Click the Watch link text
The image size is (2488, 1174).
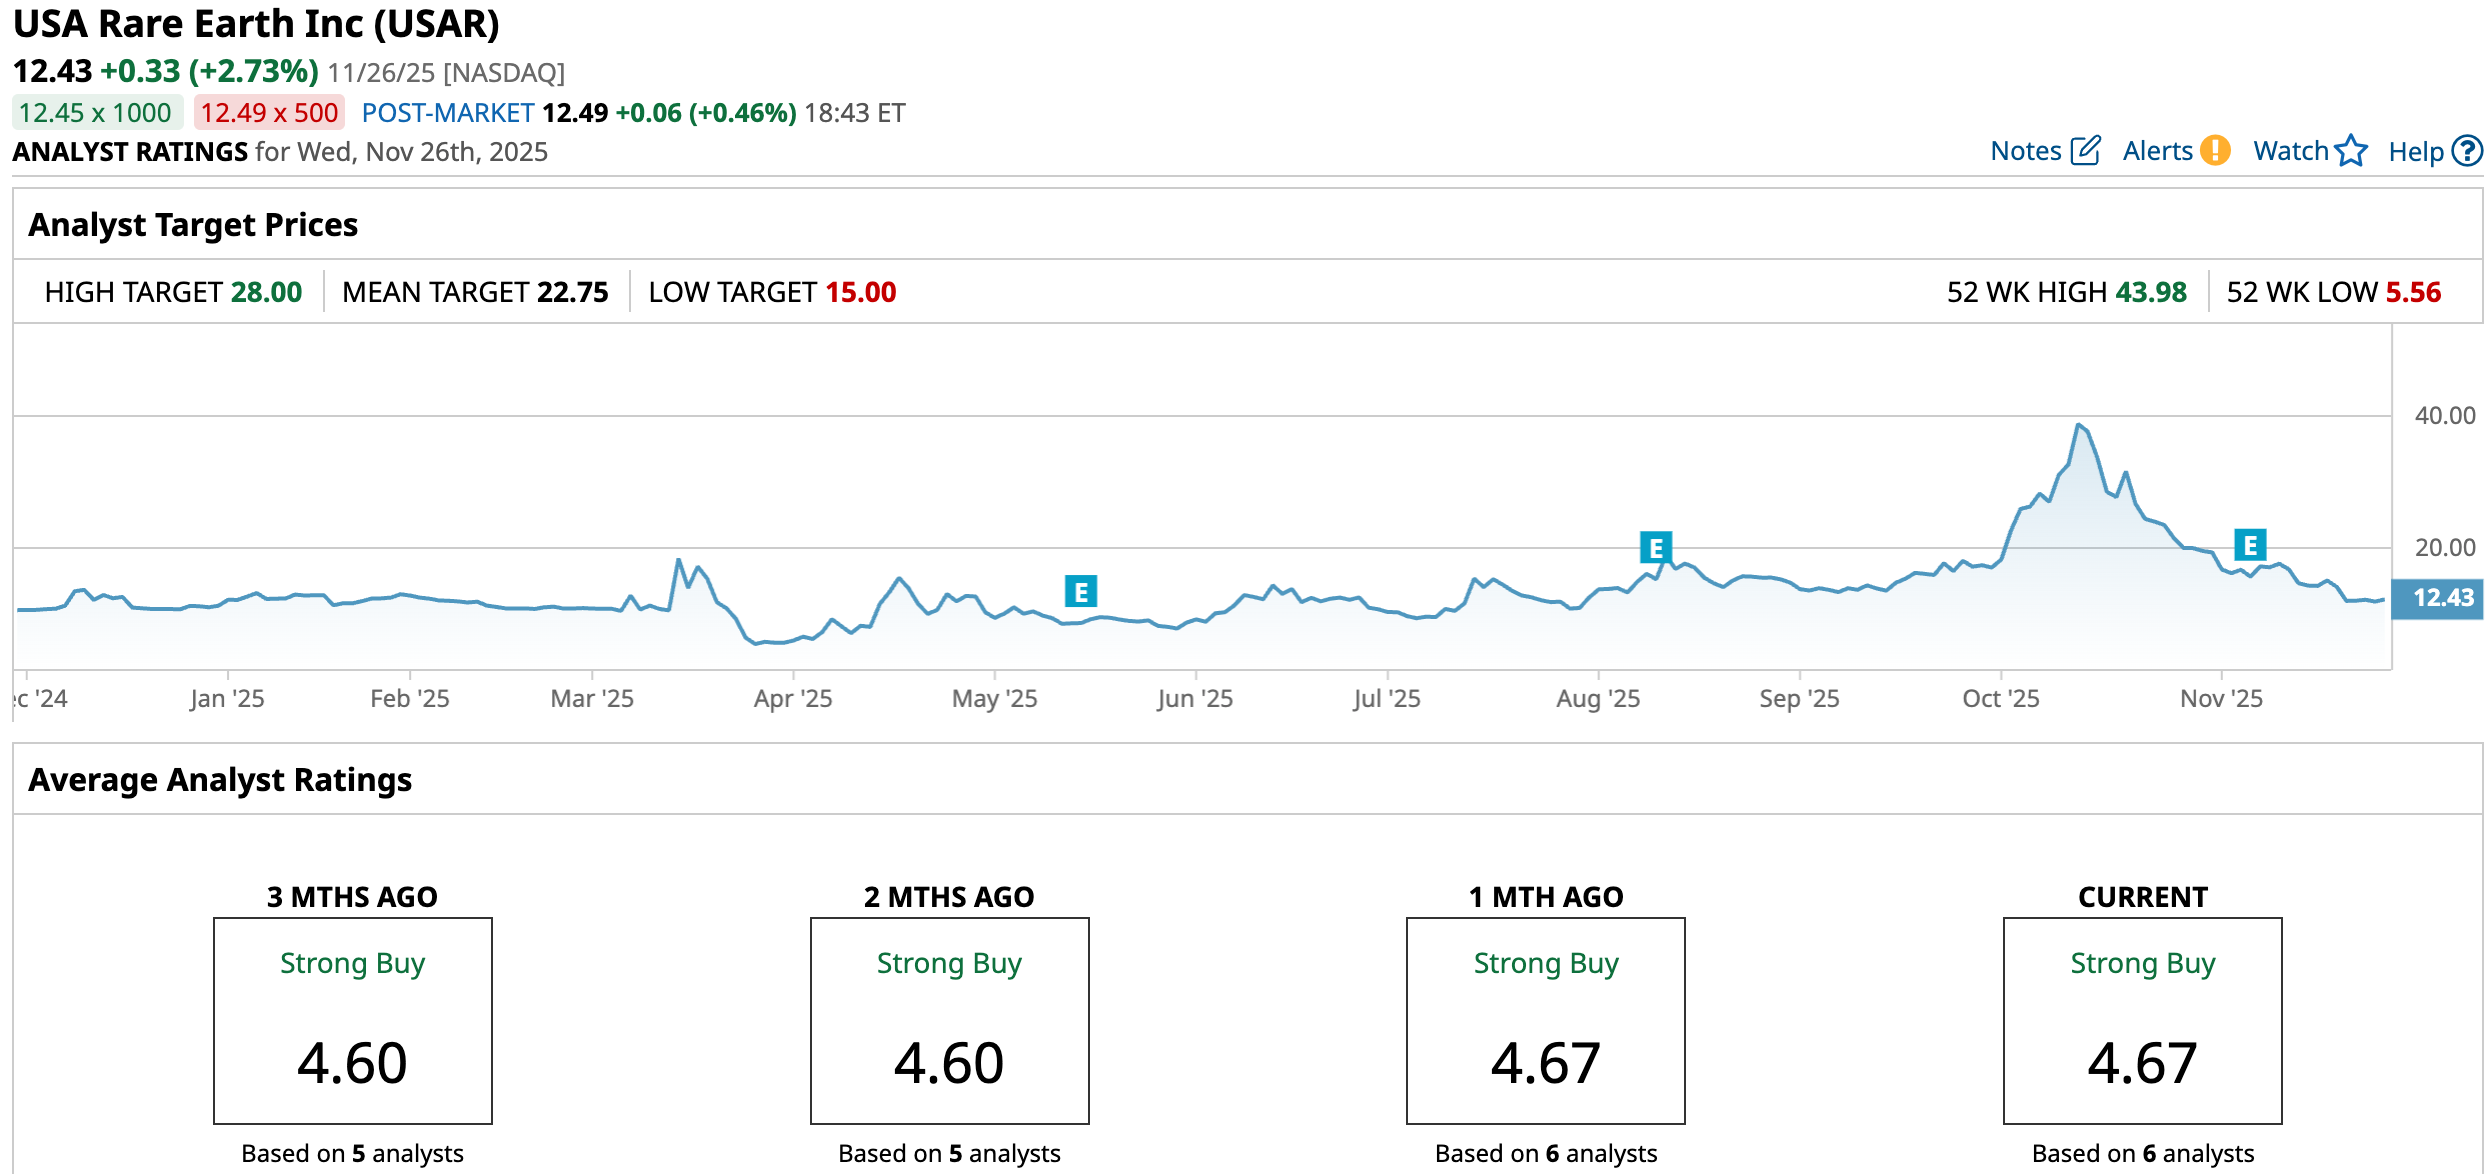(x=2290, y=151)
